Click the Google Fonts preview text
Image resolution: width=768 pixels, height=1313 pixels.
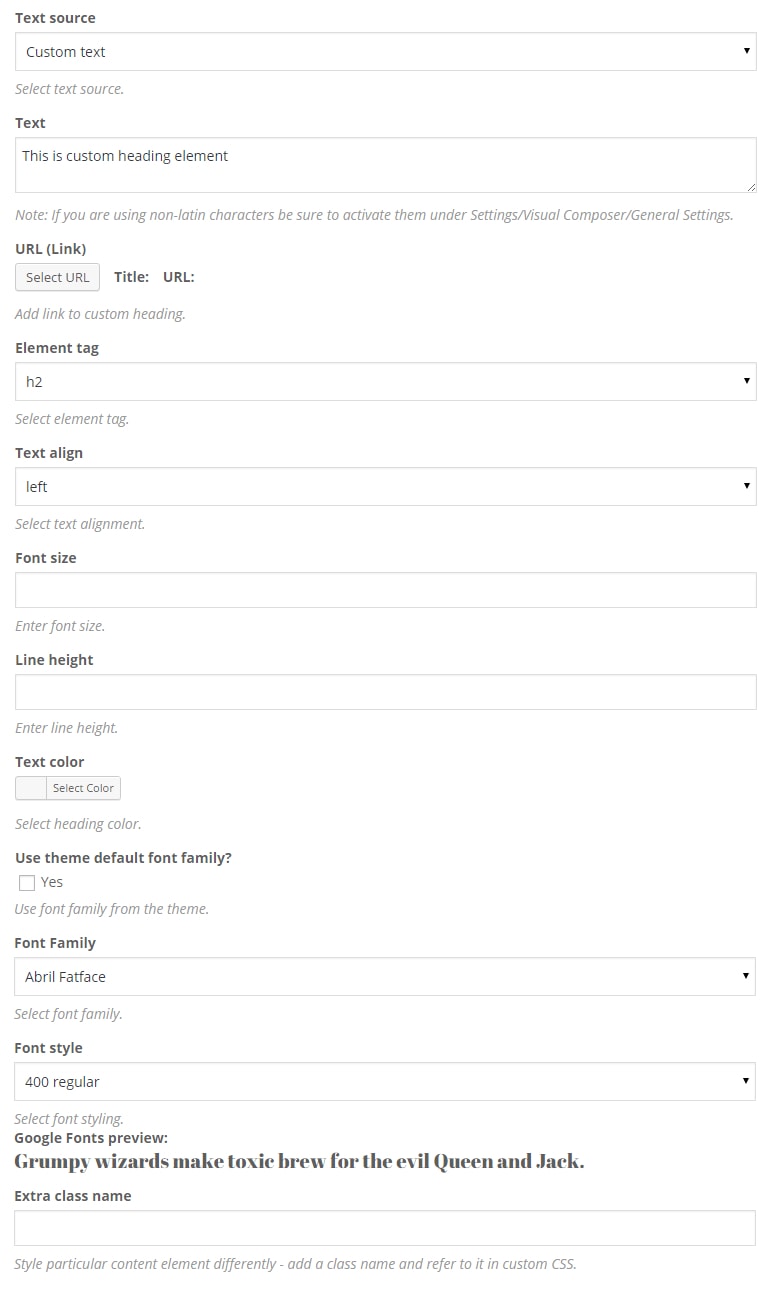click(299, 1162)
